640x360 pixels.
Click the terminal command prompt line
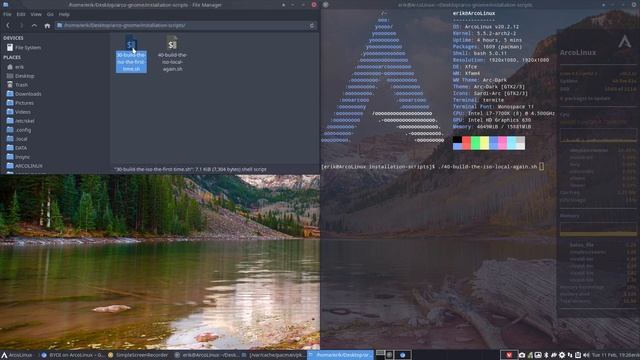point(432,167)
